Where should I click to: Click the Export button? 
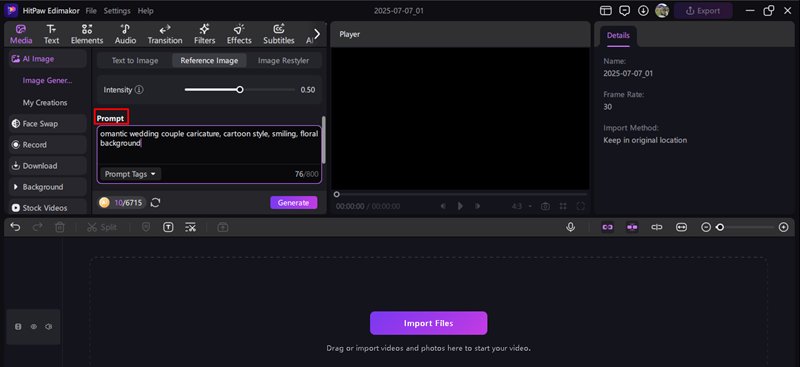(x=703, y=11)
